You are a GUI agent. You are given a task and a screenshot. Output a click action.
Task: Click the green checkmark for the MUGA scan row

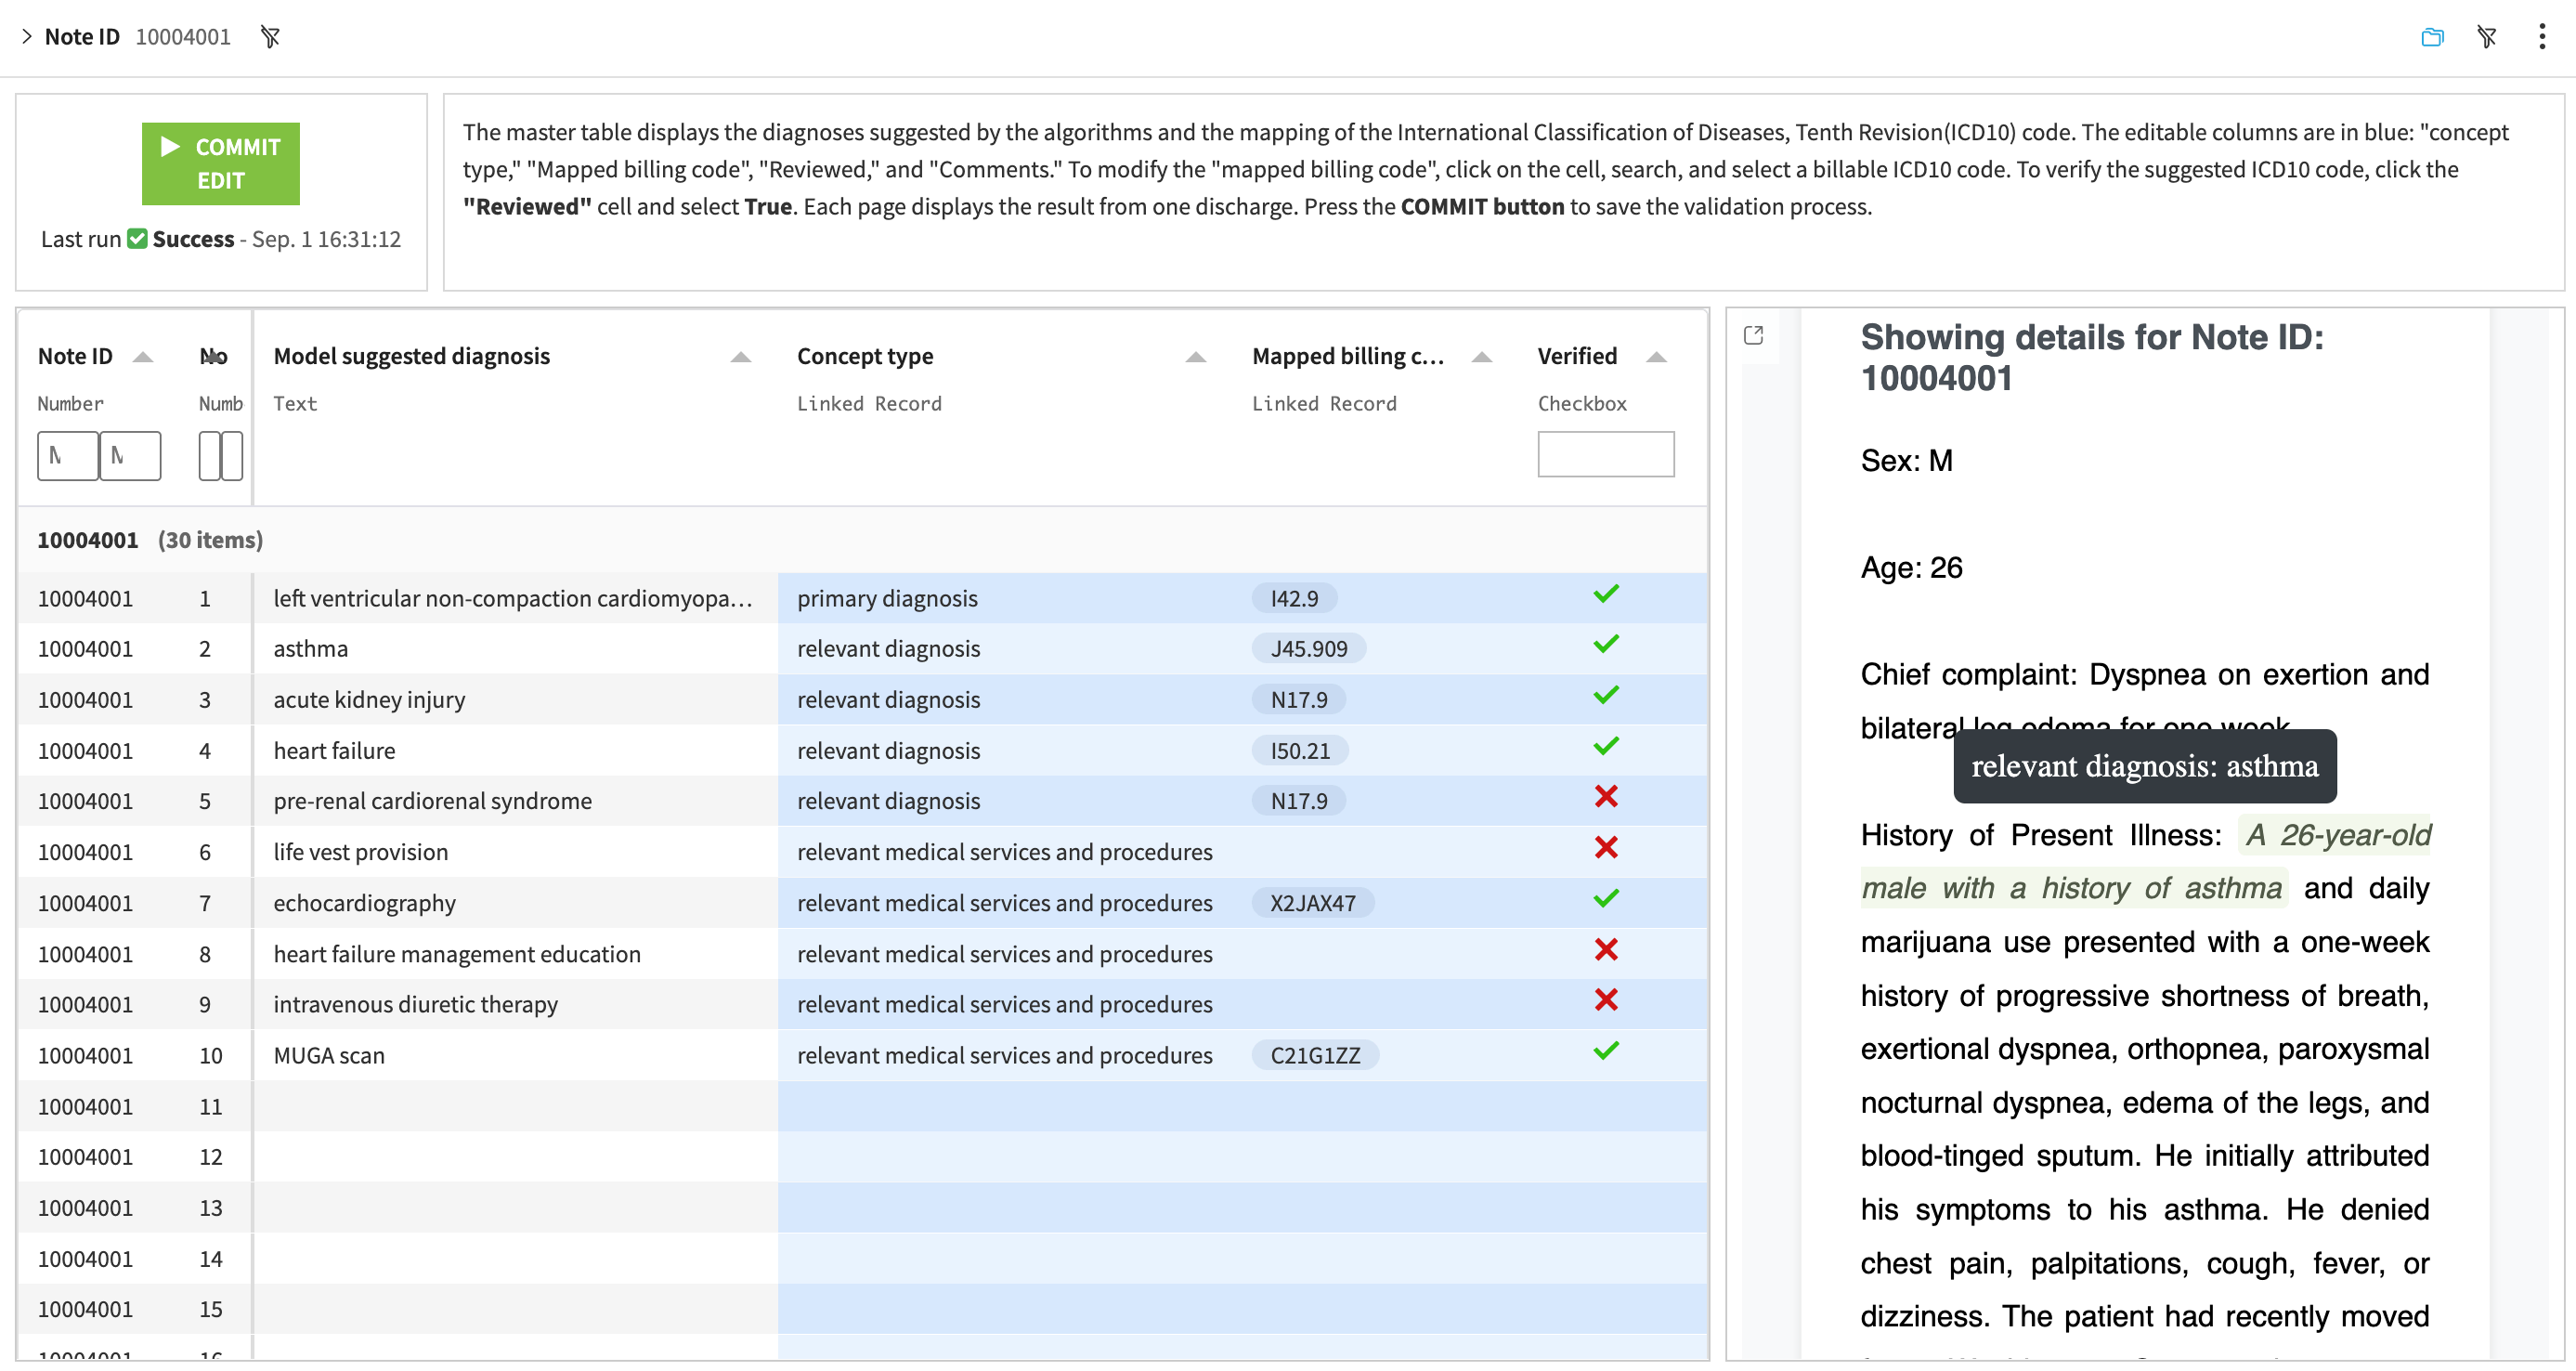pyautogui.click(x=1606, y=1051)
